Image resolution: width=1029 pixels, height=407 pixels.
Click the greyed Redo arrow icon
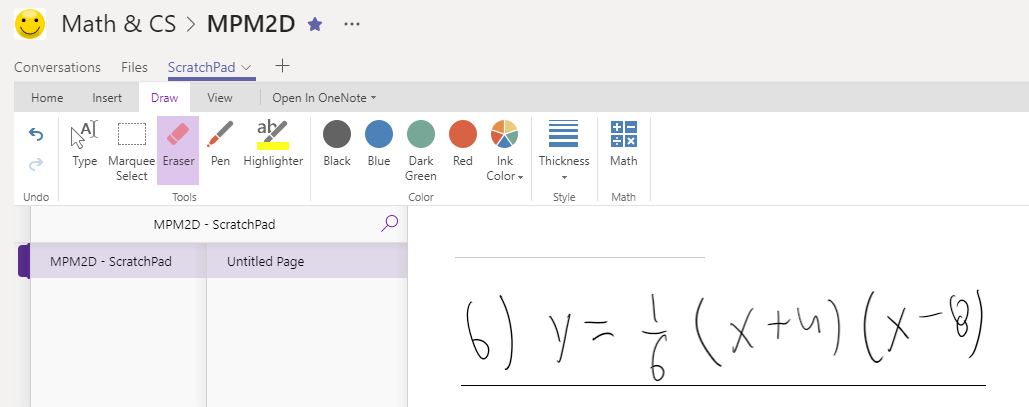(x=35, y=163)
